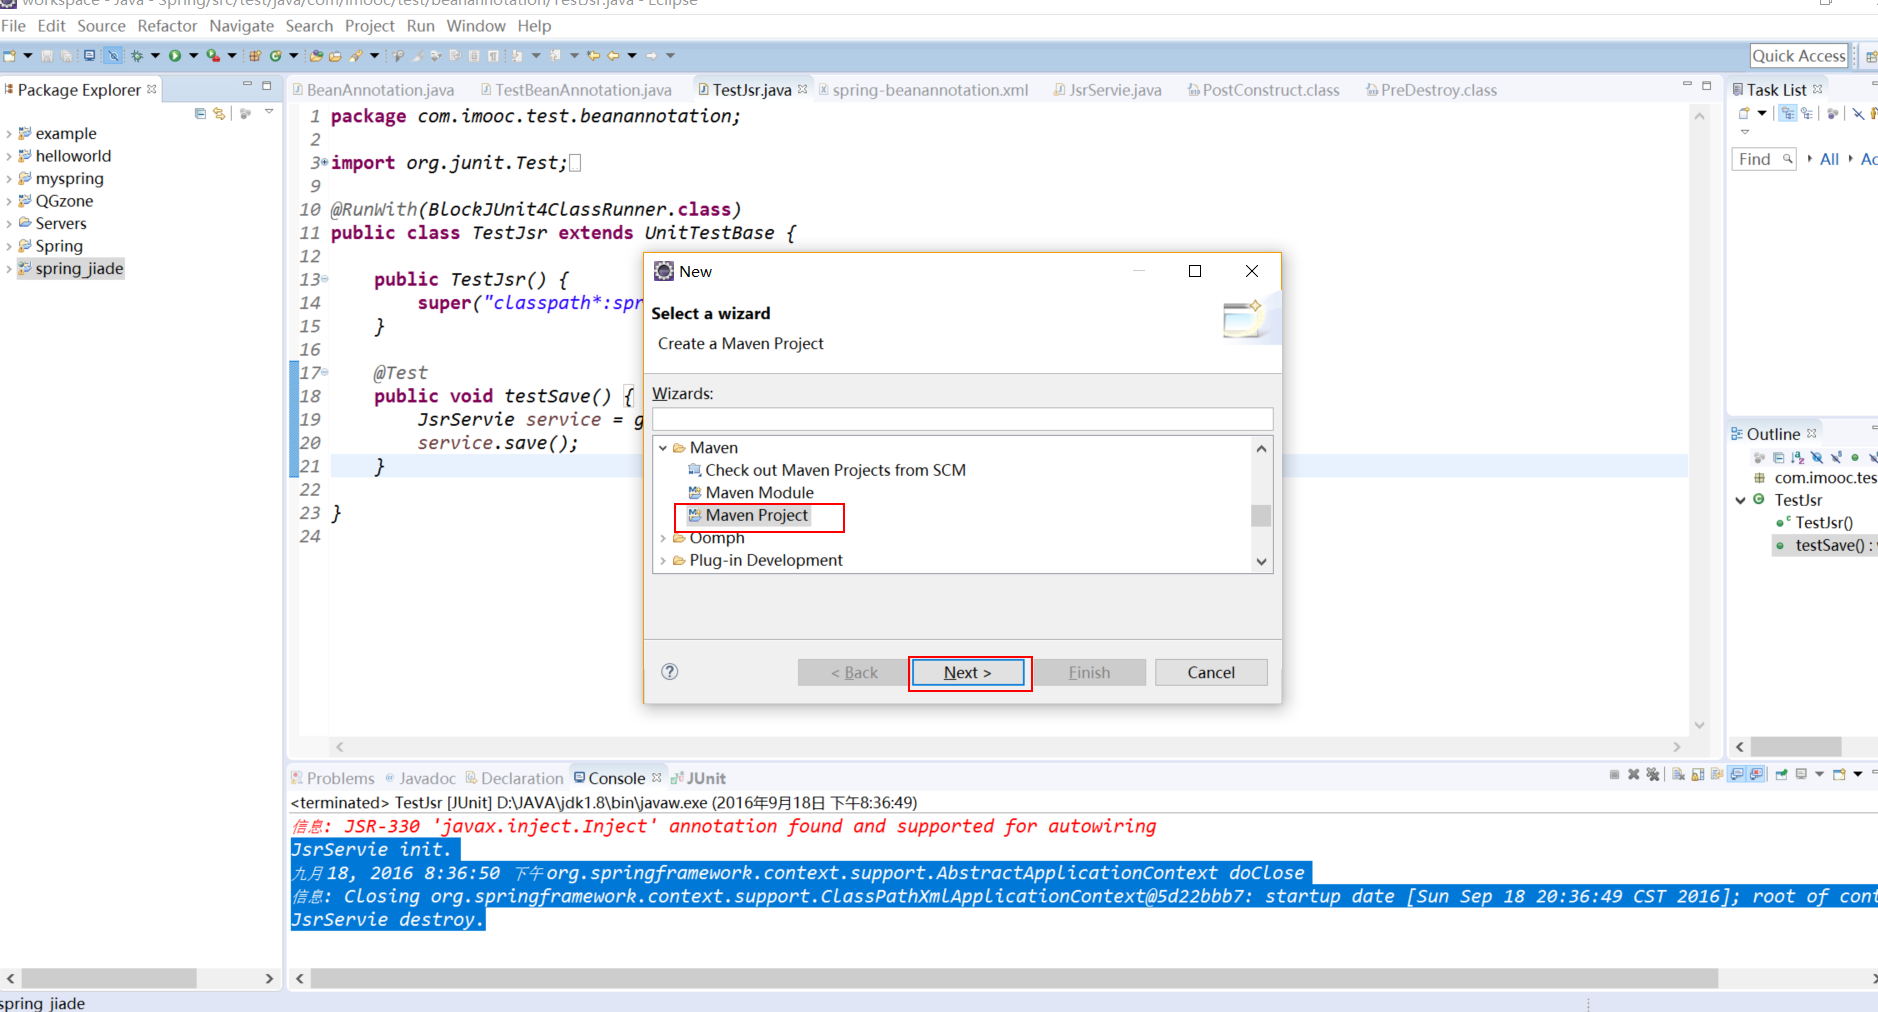Click the Save toolbar icon
Image resolution: width=1878 pixels, height=1012 pixels.
coord(47,56)
